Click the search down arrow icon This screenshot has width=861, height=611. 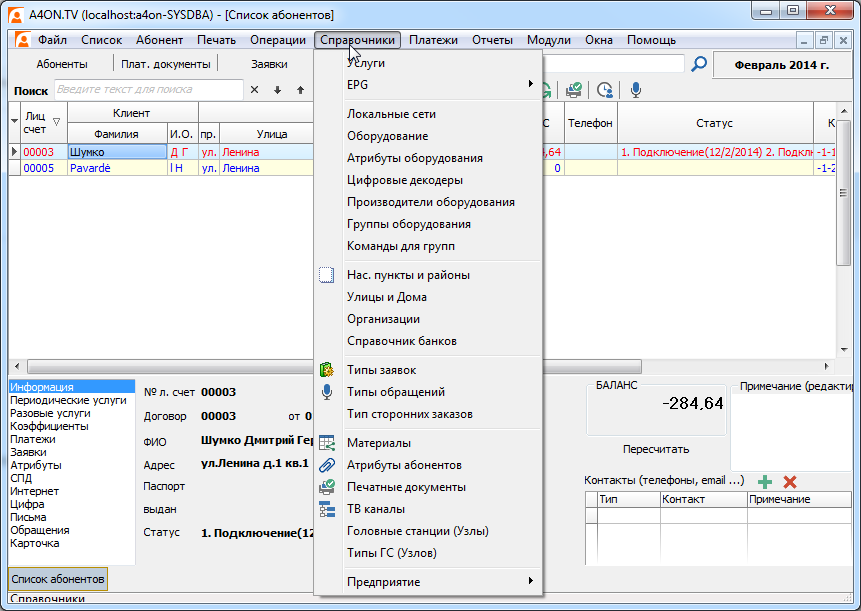click(x=277, y=90)
